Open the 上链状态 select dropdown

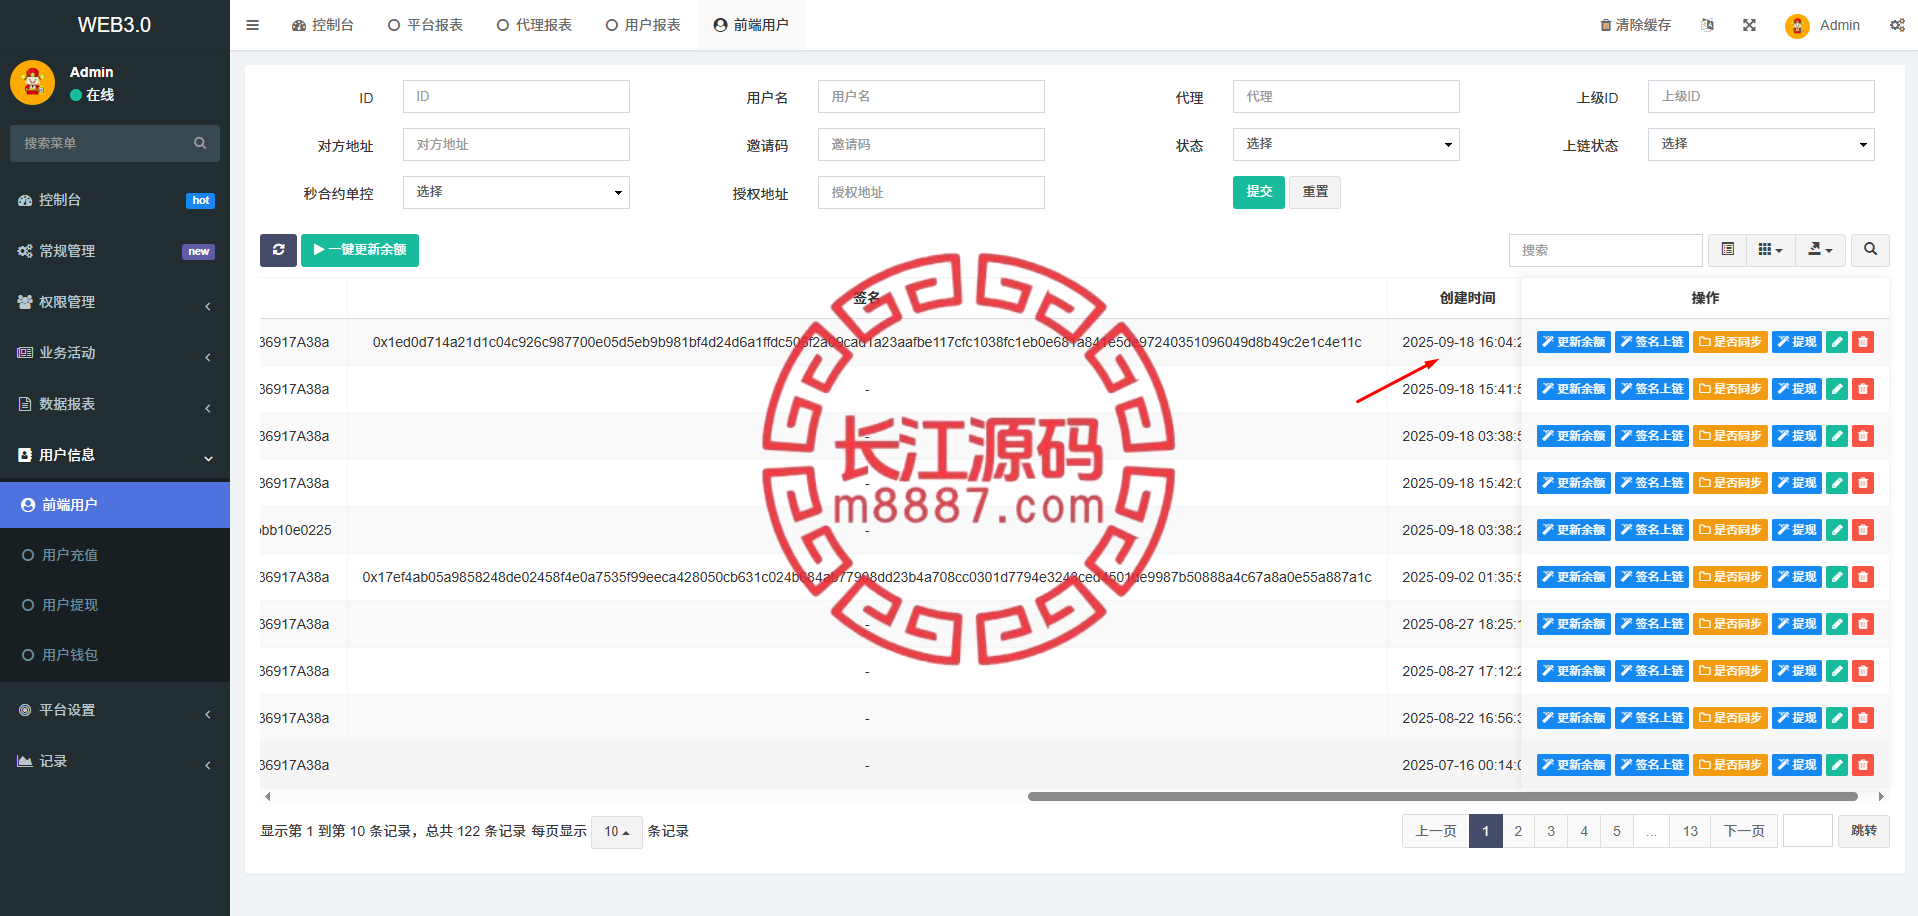click(x=1761, y=144)
